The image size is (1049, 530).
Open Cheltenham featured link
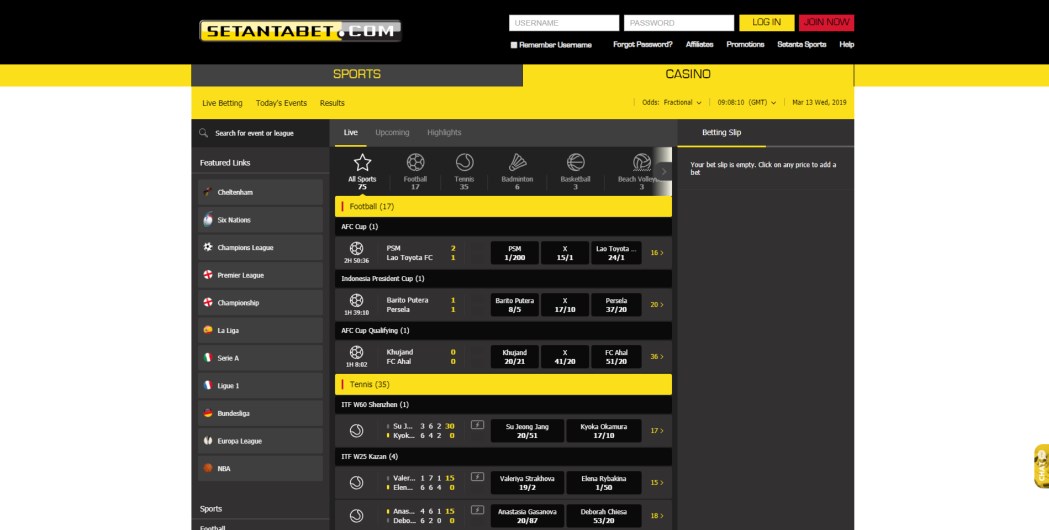(x=260, y=192)
